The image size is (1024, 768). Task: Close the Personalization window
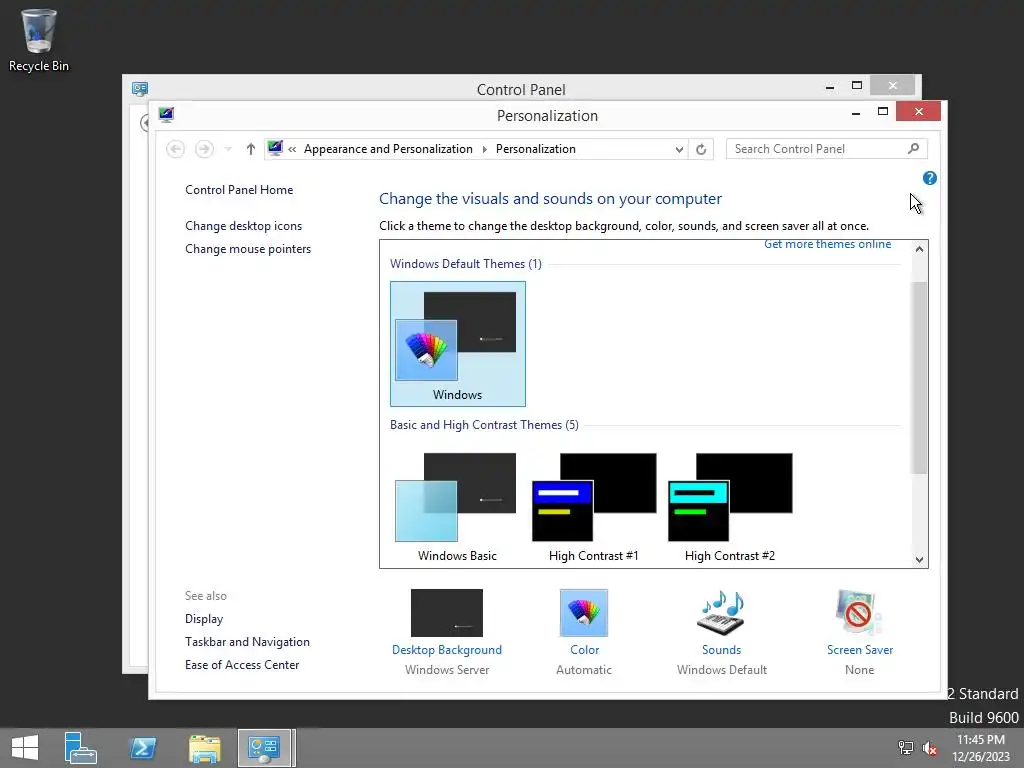pyautogui.click(x=918, y=112)
